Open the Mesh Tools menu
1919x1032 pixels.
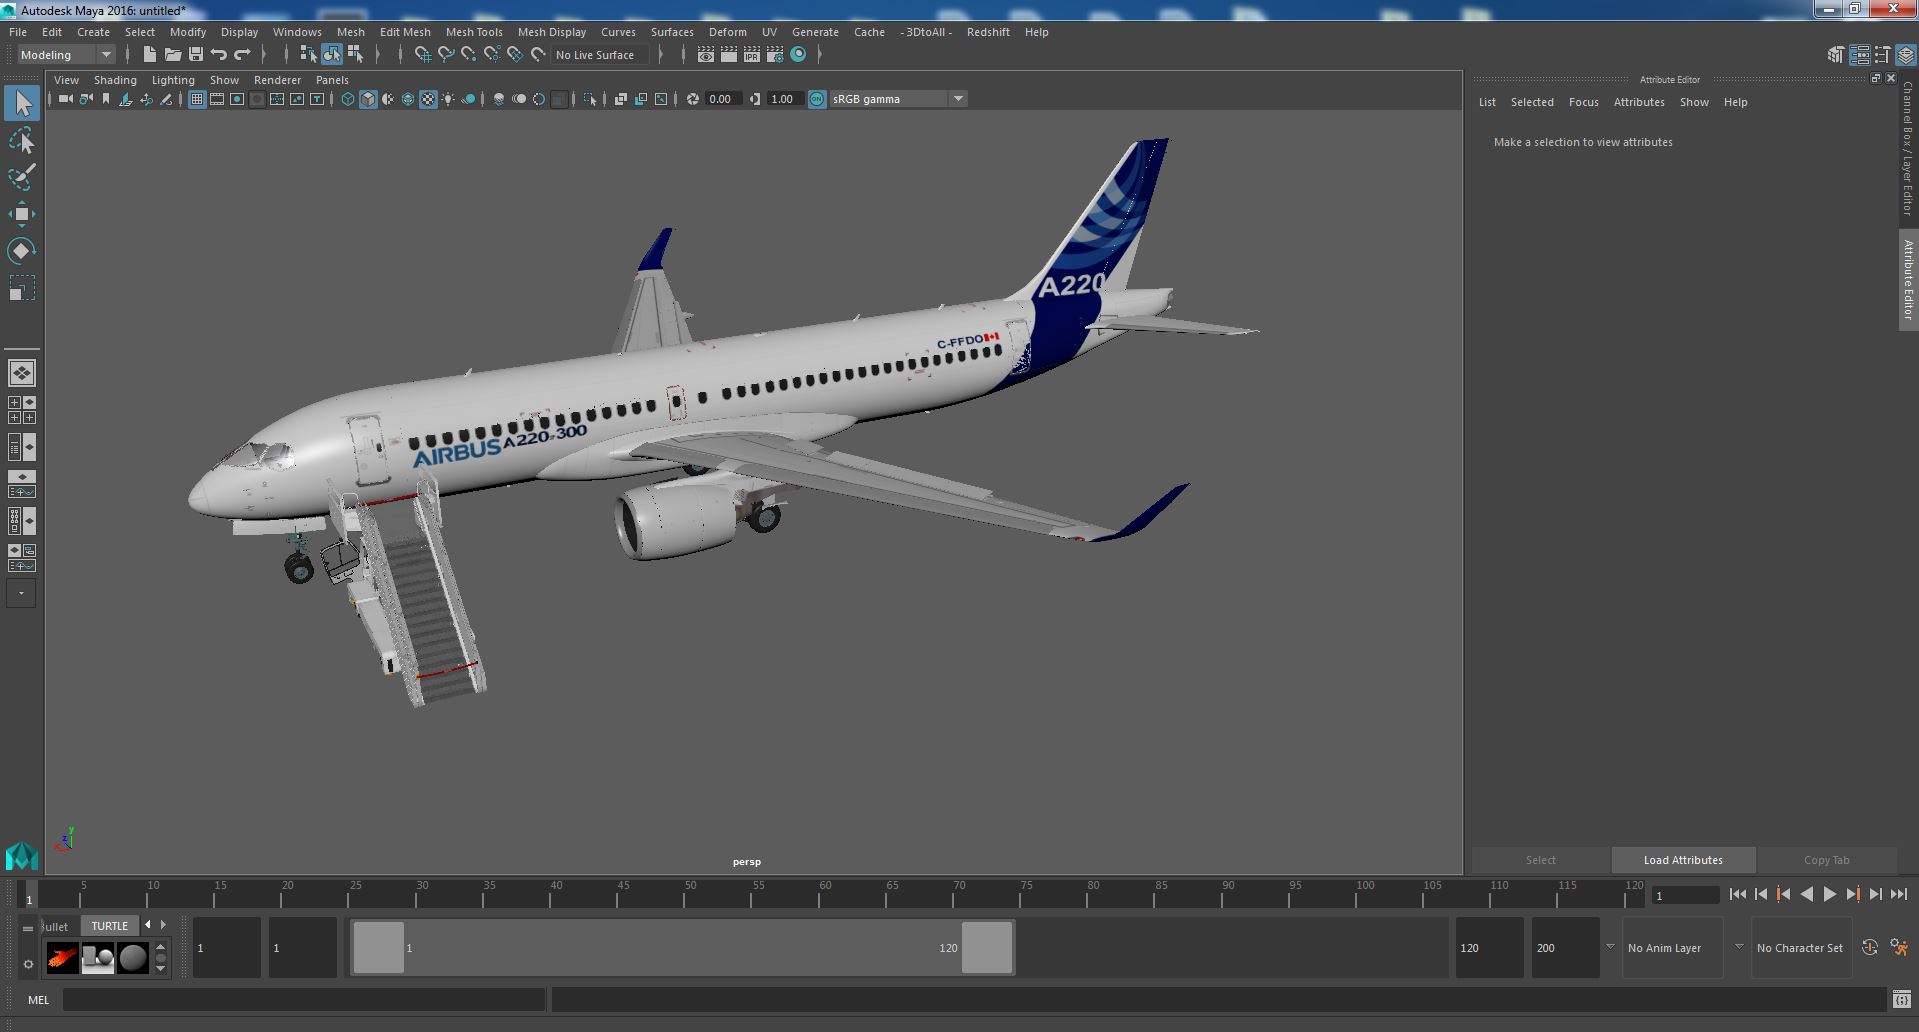click(474, 32)
